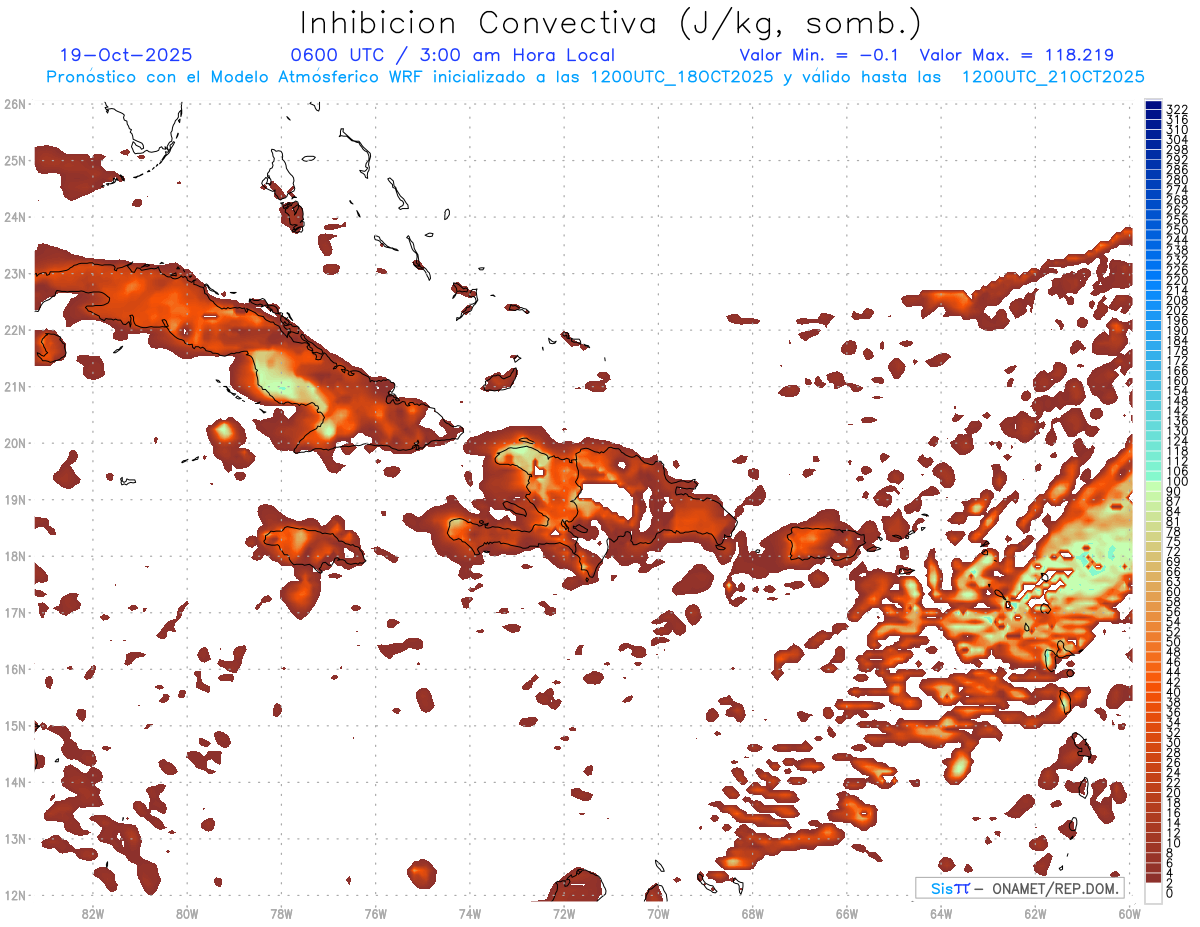Click the "208" color bar value

click(1177, 300)
